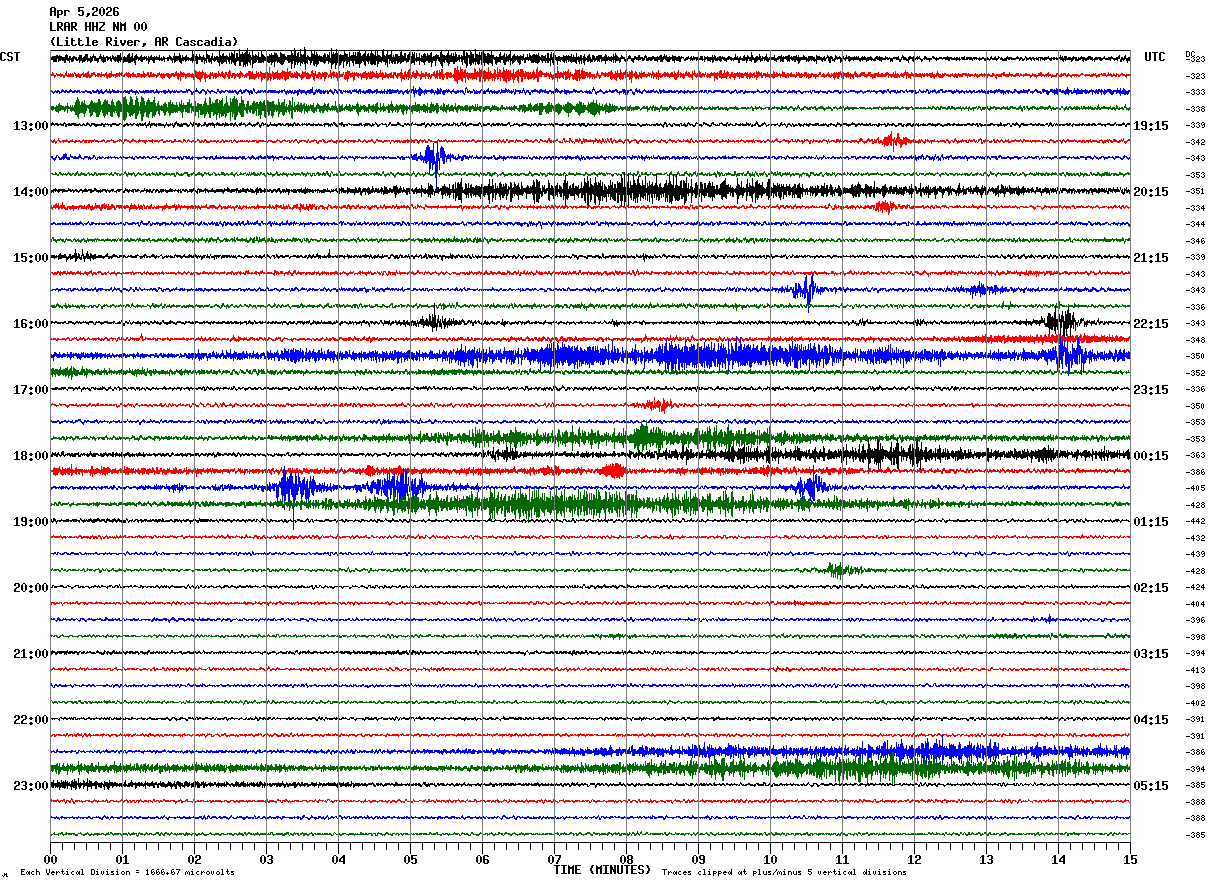Click the 19:15 UTC time label
This screenshot has height=886, width=1210.
tap(1151, 125)
